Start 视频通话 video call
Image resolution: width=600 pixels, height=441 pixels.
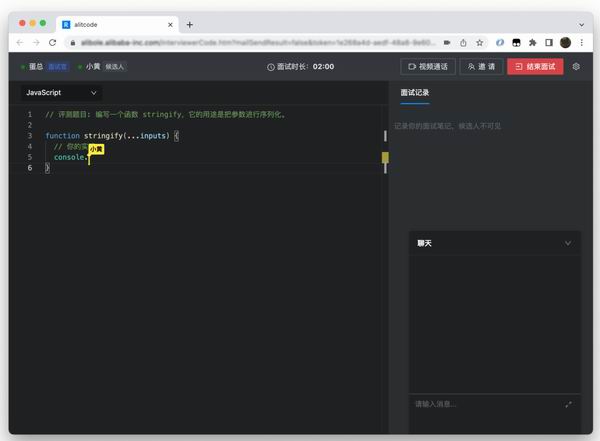pyautogui.click(x=428, y=67)
